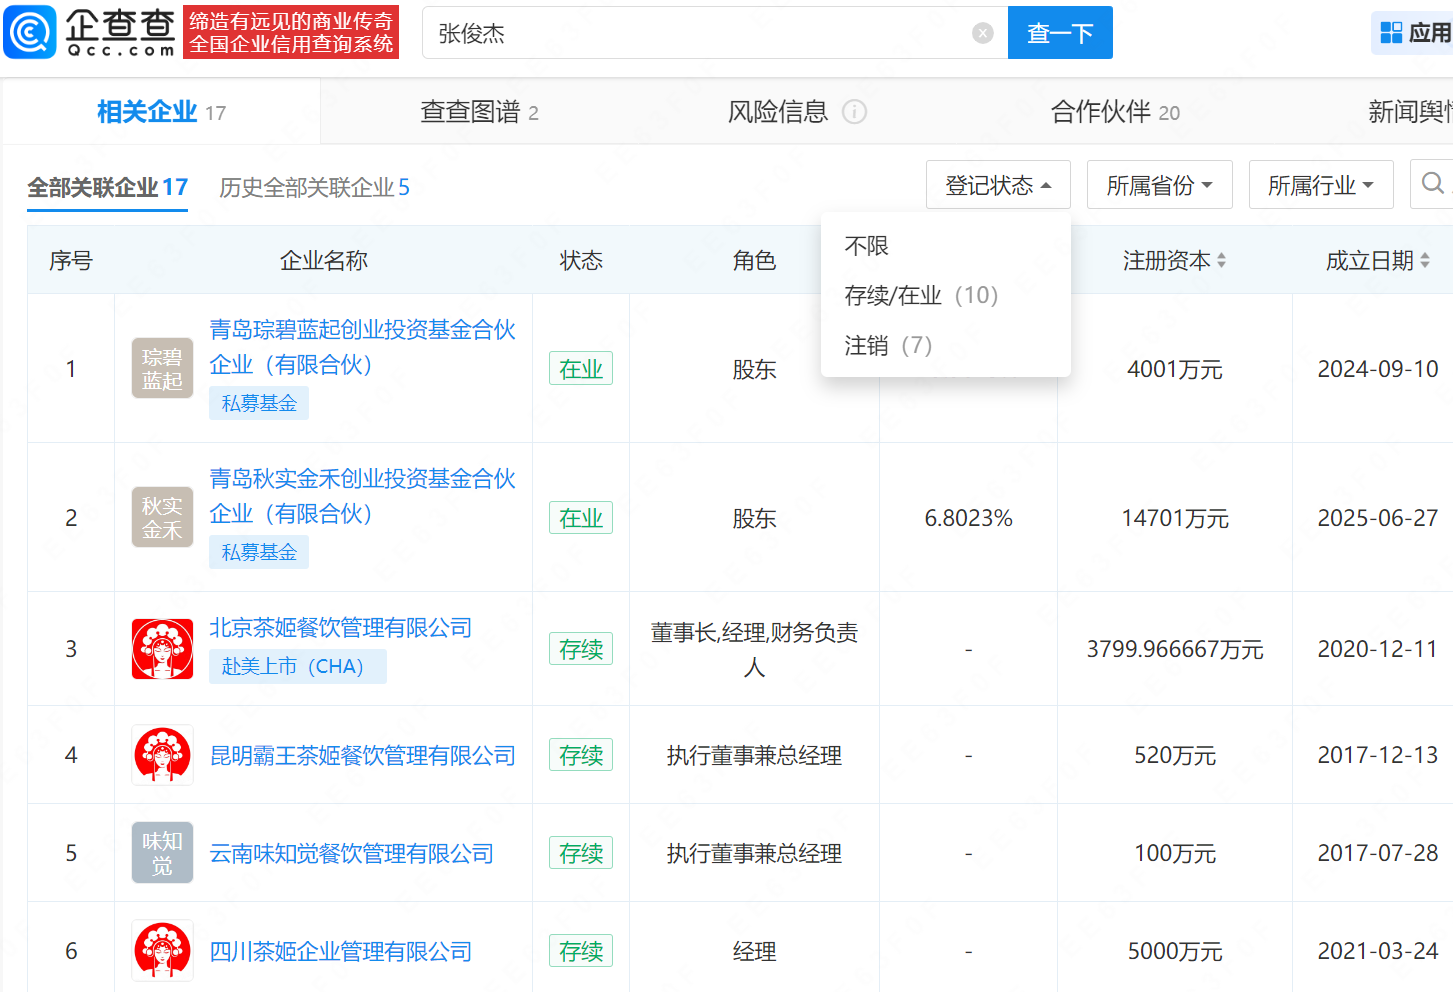
Task: Open the 应用 apps grid icon
Action: 1391,33
